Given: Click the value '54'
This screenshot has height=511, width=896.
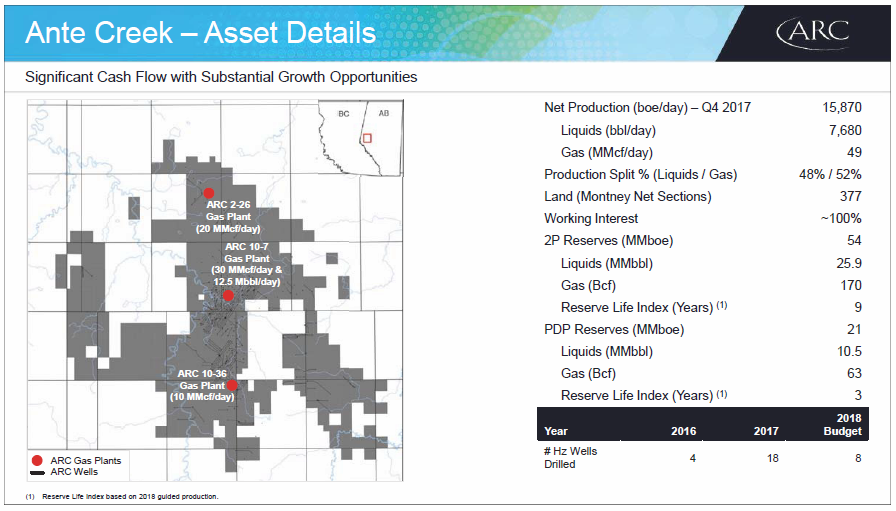Looking at the screenshot, I should click(854, 241).
